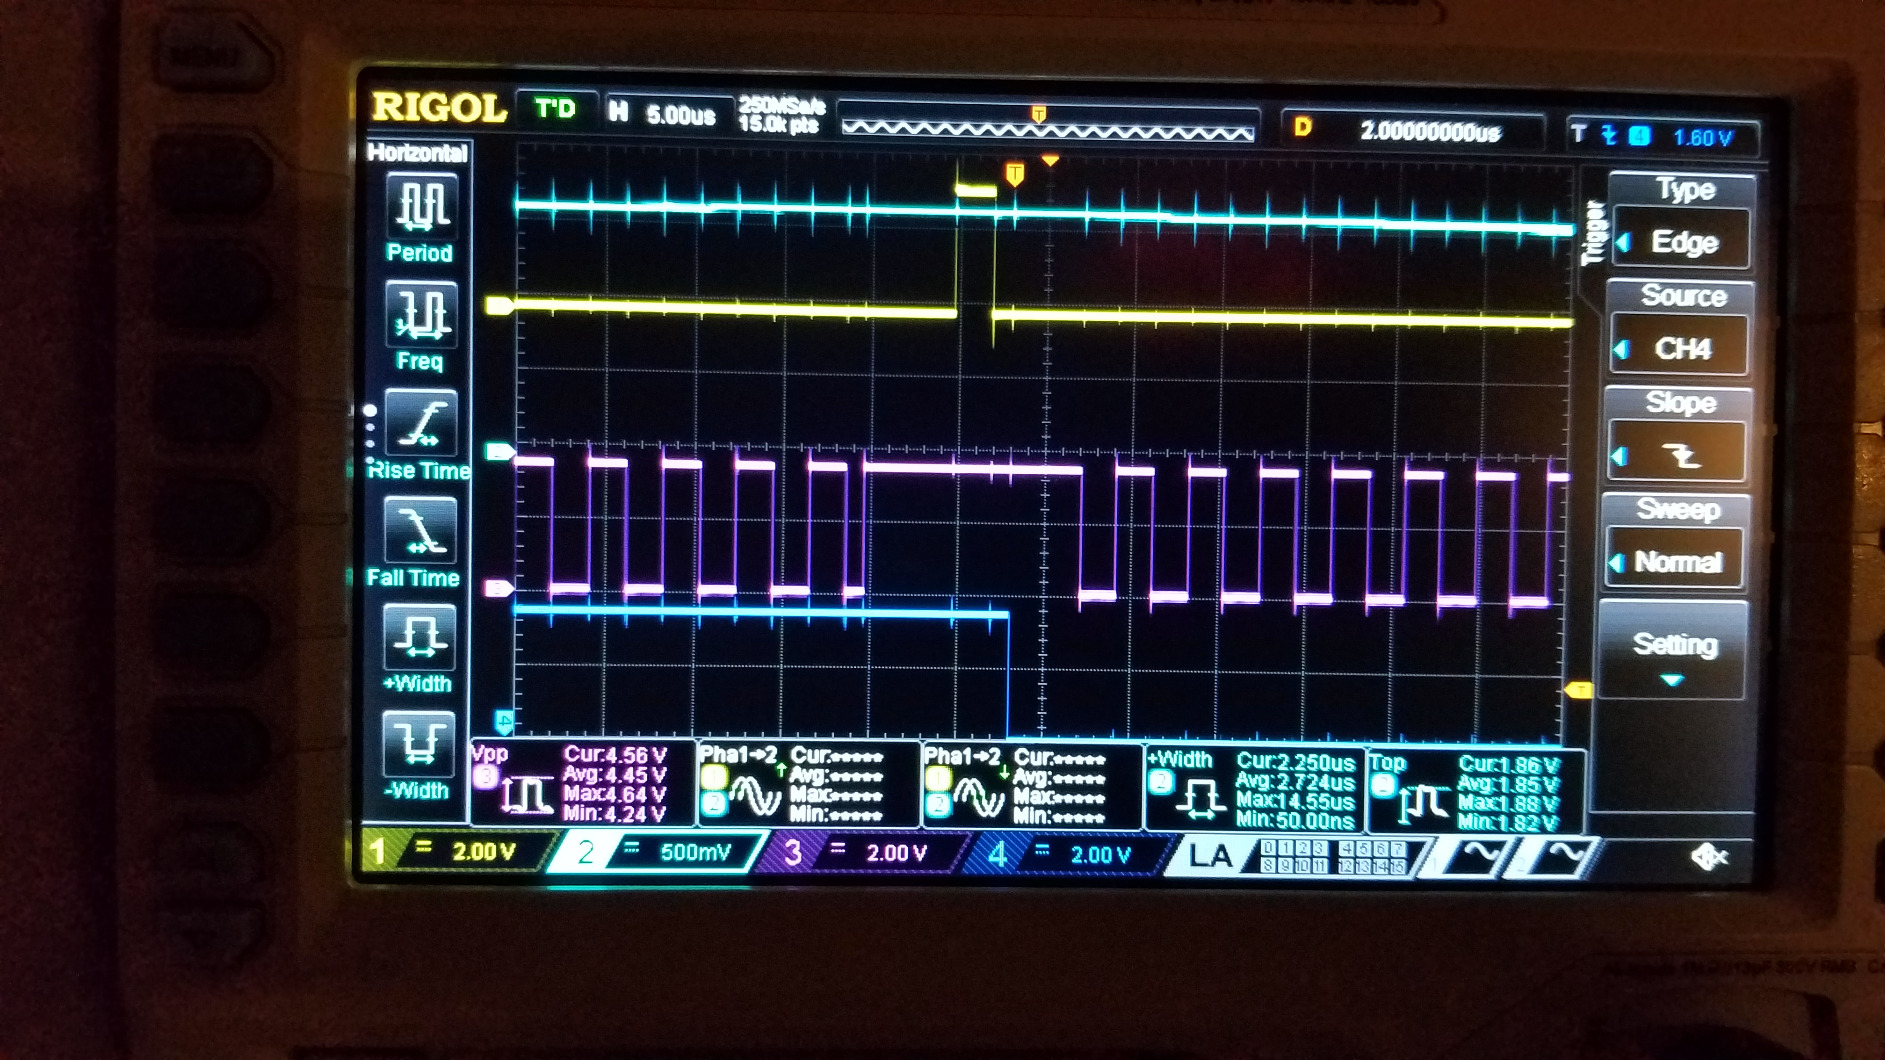This screenshot has height=1060, width=1885.
Task: Tap the trigger level marker on right edge
Action: tap(1578, 690)
